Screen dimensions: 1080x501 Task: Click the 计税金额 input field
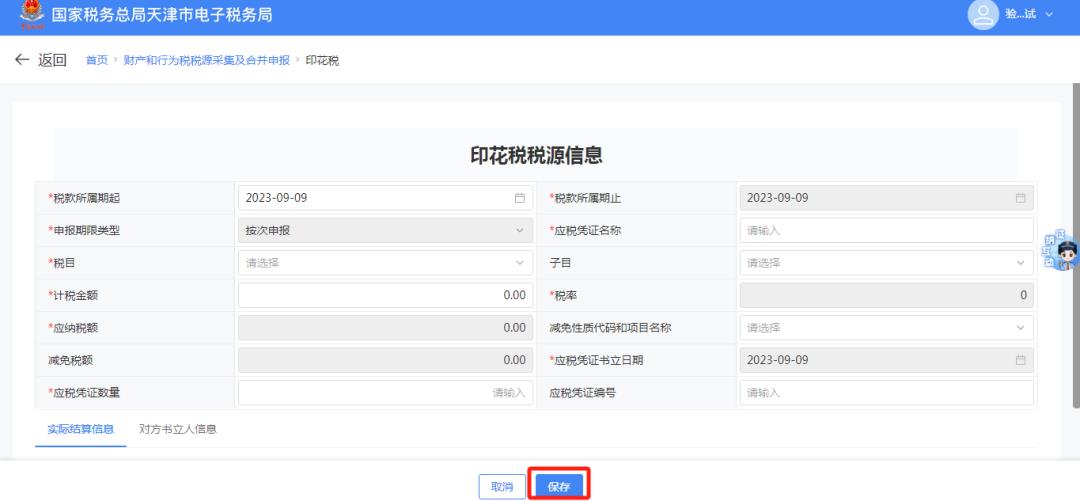(x=385, y=295)
